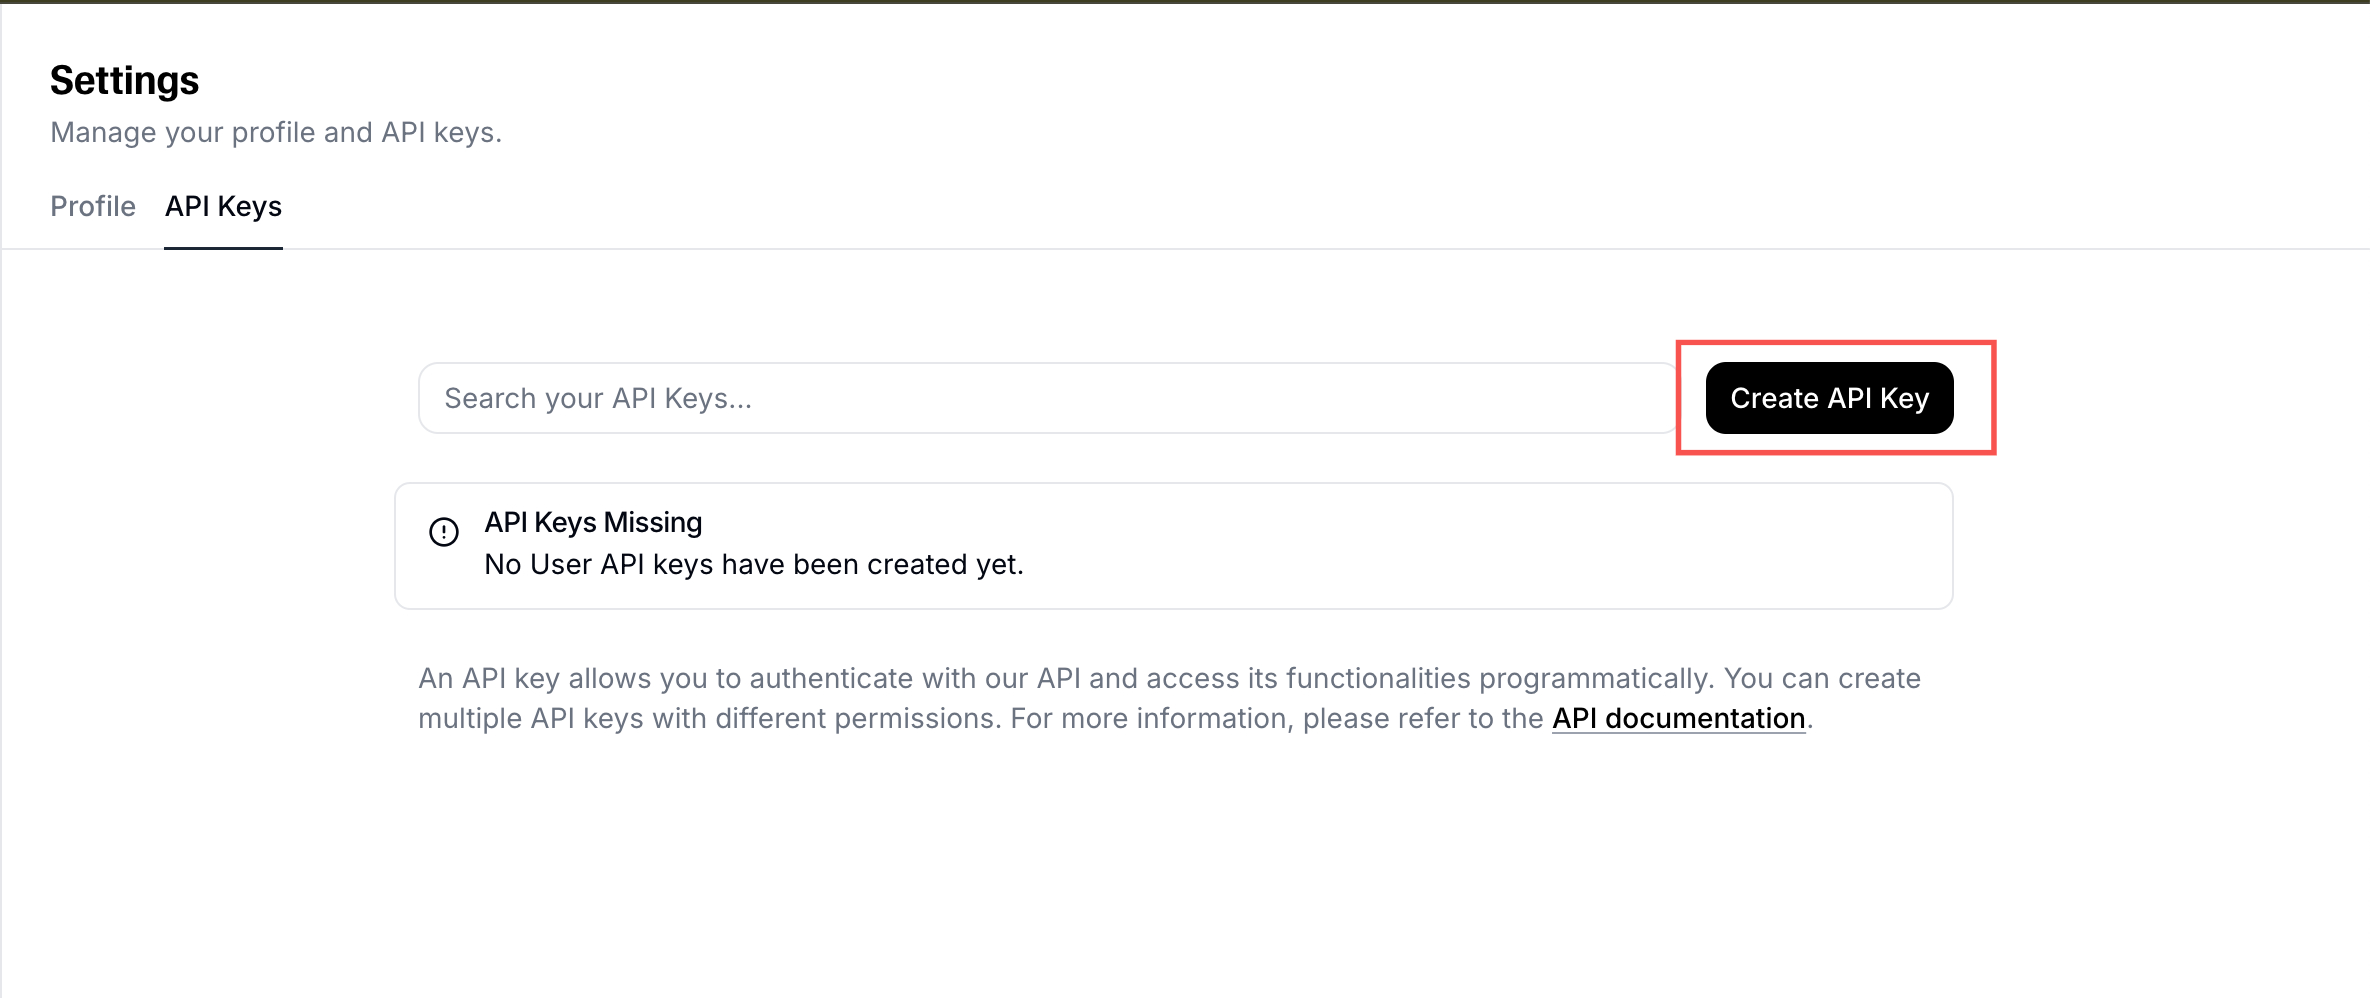This screenshot has height=998, width=2370.
Task: Open the API Keys tab
Action: pyautogui.click(x=223, y=206)
